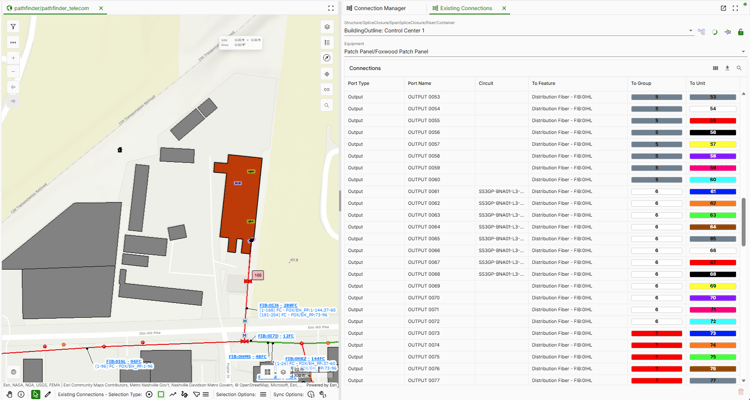Click the identify info tool

(x=21, y=394)
